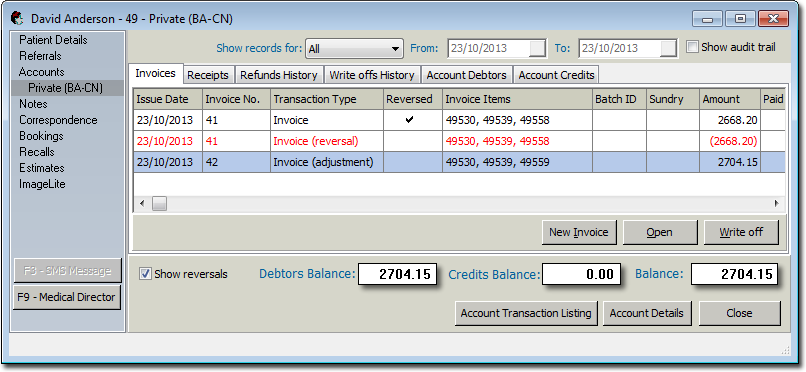The image size is (806, 372).
Task: Click the New Invoice button
Action: 579,232
